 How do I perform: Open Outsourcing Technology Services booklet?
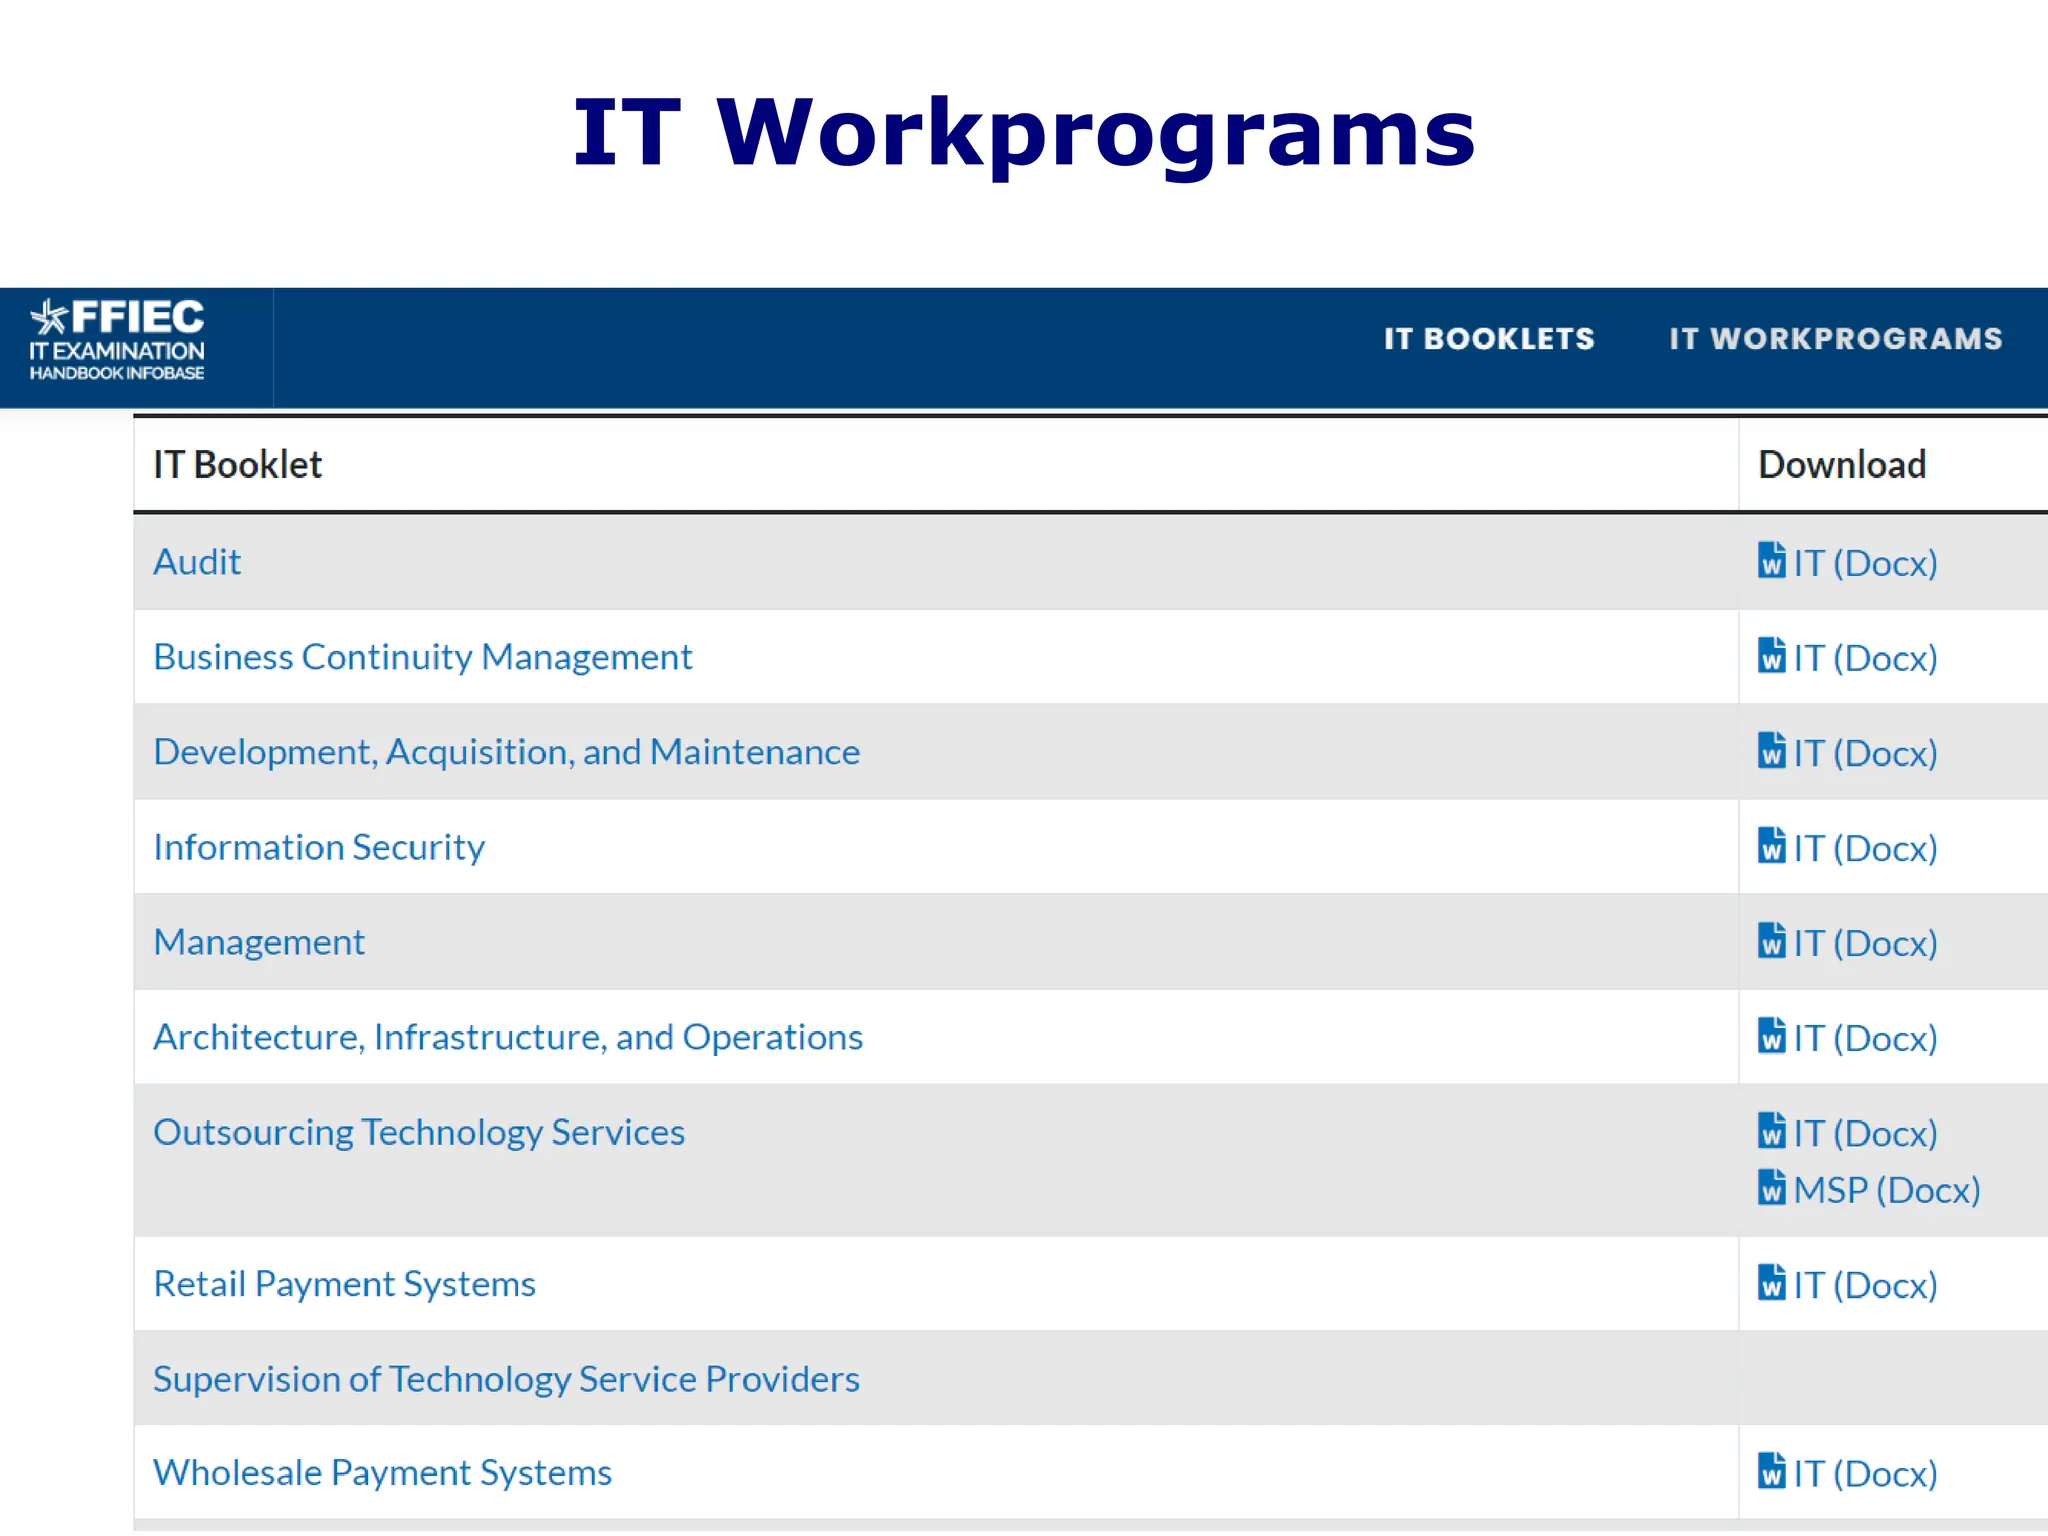point(418,1132)
